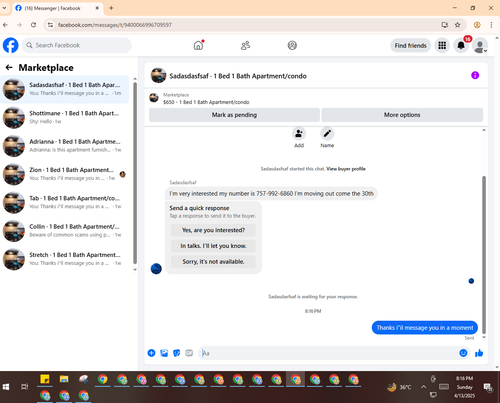Open the Facebook menu grid icon

[442, 45]
